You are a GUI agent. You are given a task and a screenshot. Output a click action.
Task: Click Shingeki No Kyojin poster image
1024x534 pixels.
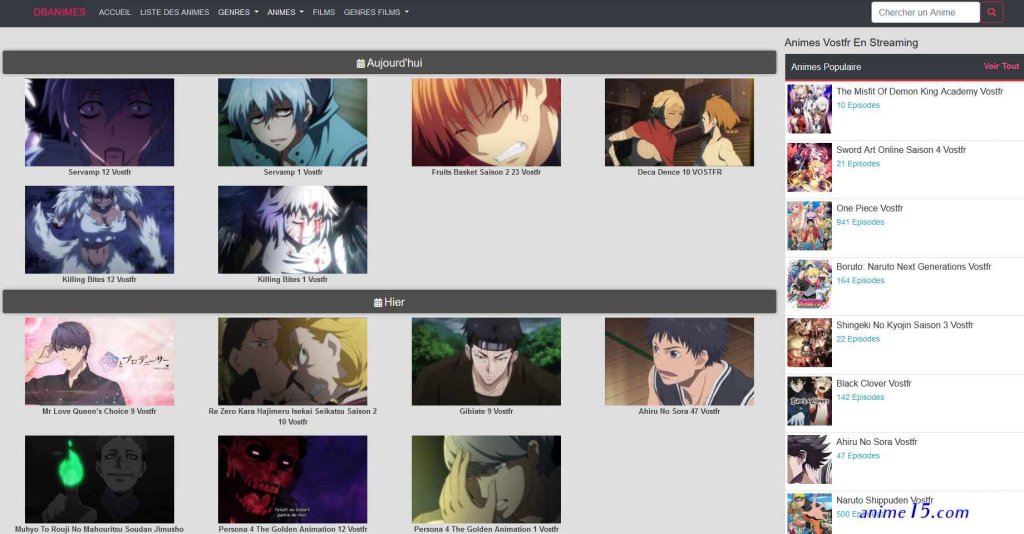coord(809,343)
